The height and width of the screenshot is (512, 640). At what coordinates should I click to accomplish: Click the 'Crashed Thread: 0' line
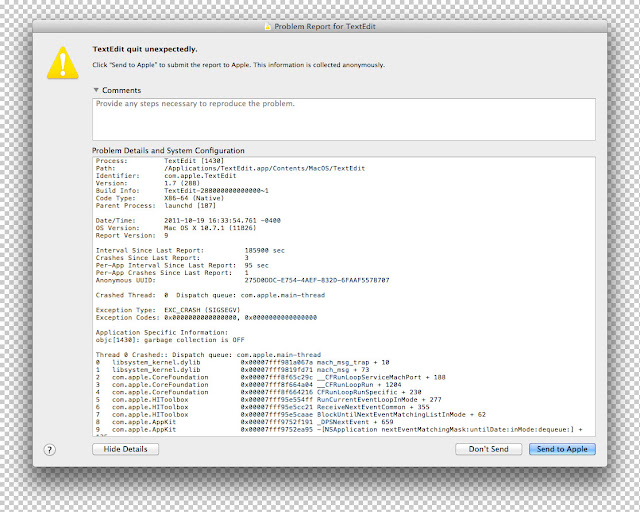(x=210, y=295)
